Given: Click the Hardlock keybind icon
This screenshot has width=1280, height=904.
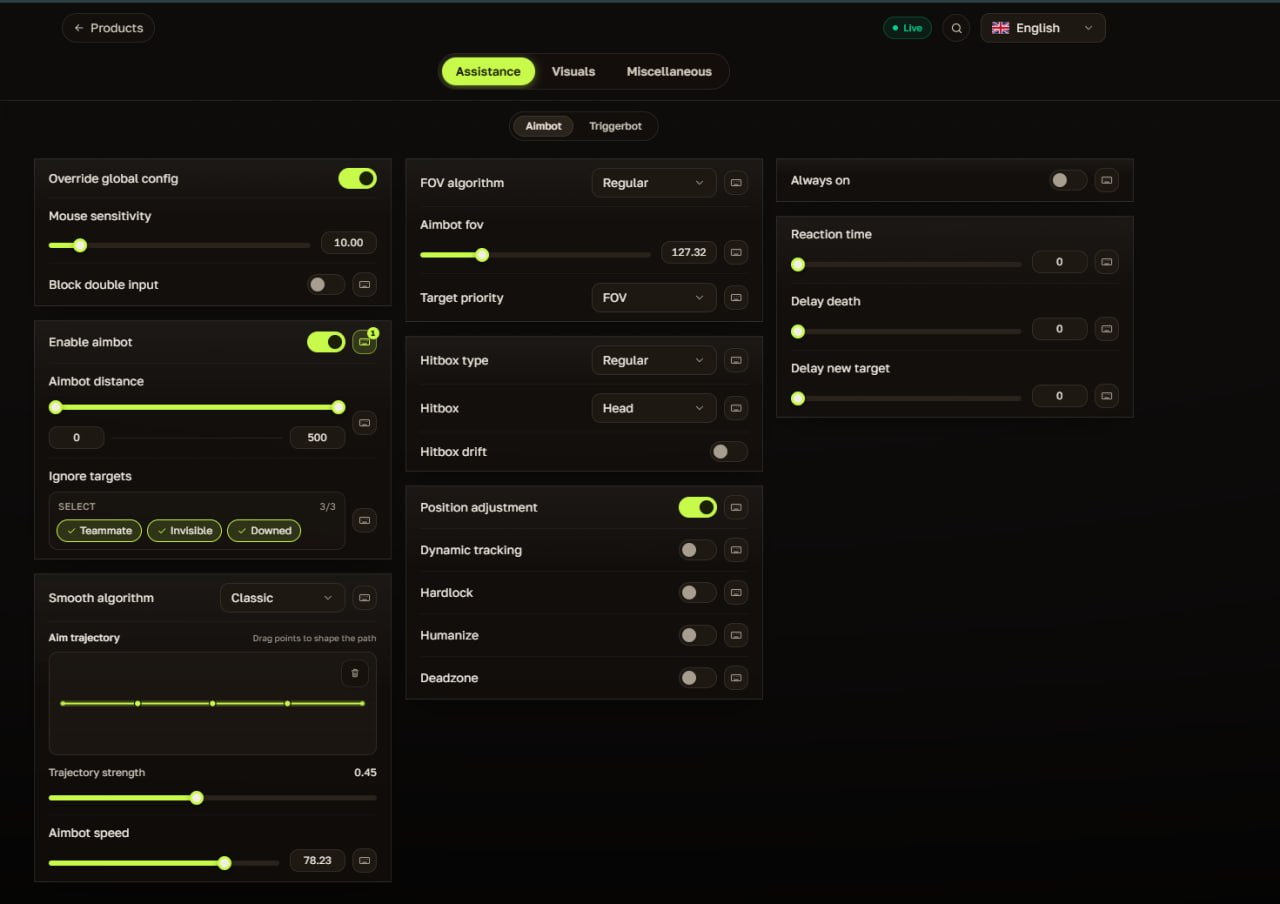Looking at the screenshot, I should click(x=736, y=593).
